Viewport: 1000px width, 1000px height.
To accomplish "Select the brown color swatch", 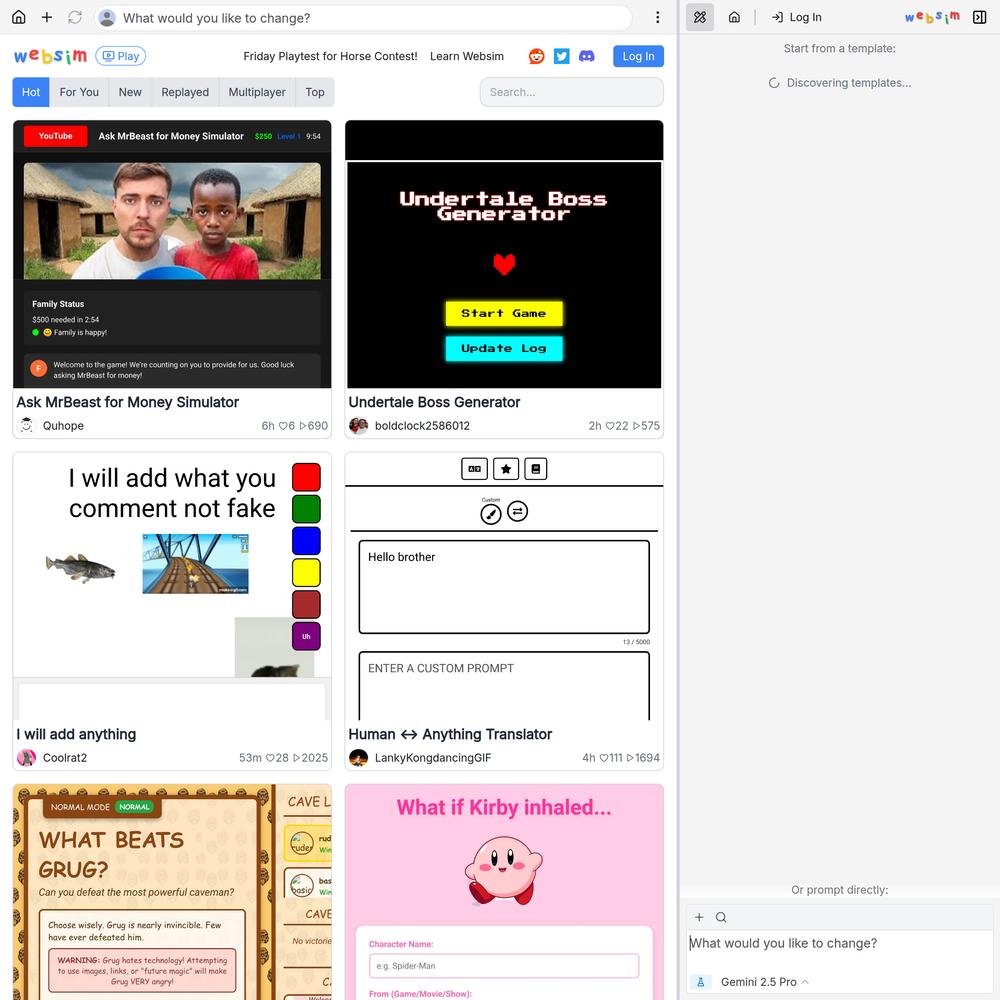I will [306, 605].
